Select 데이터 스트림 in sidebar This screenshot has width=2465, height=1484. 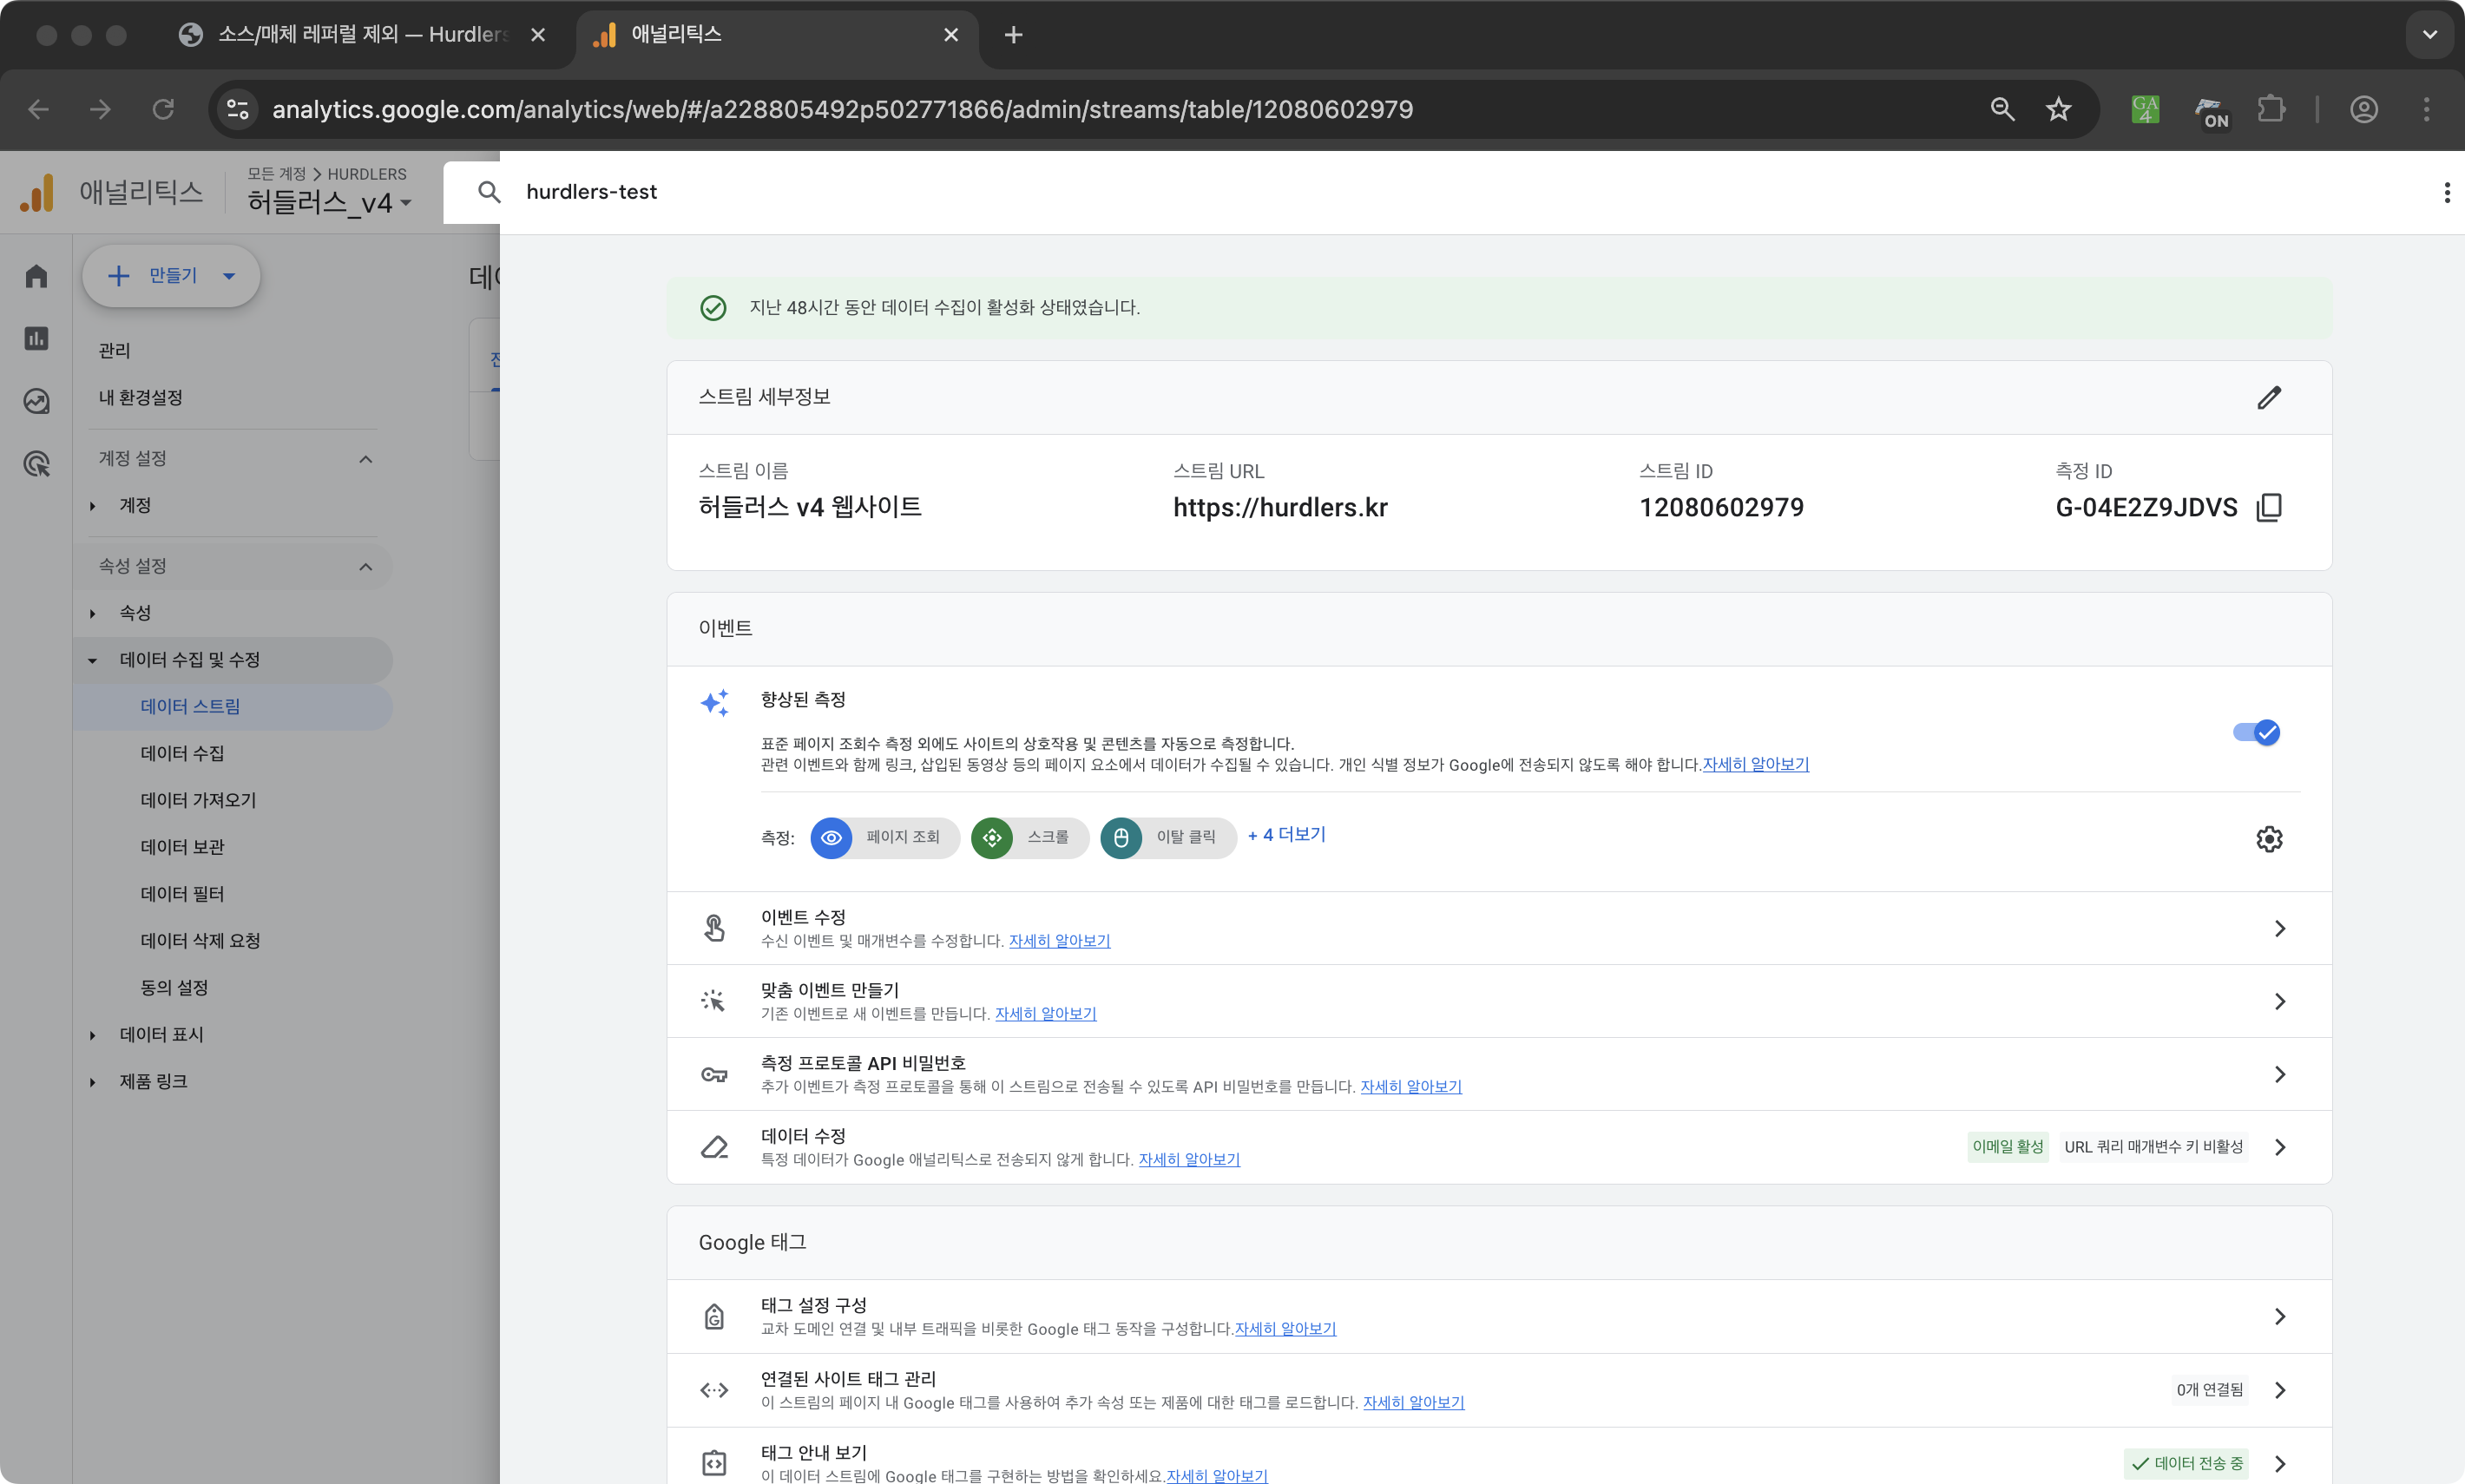(x=232, y=707)
